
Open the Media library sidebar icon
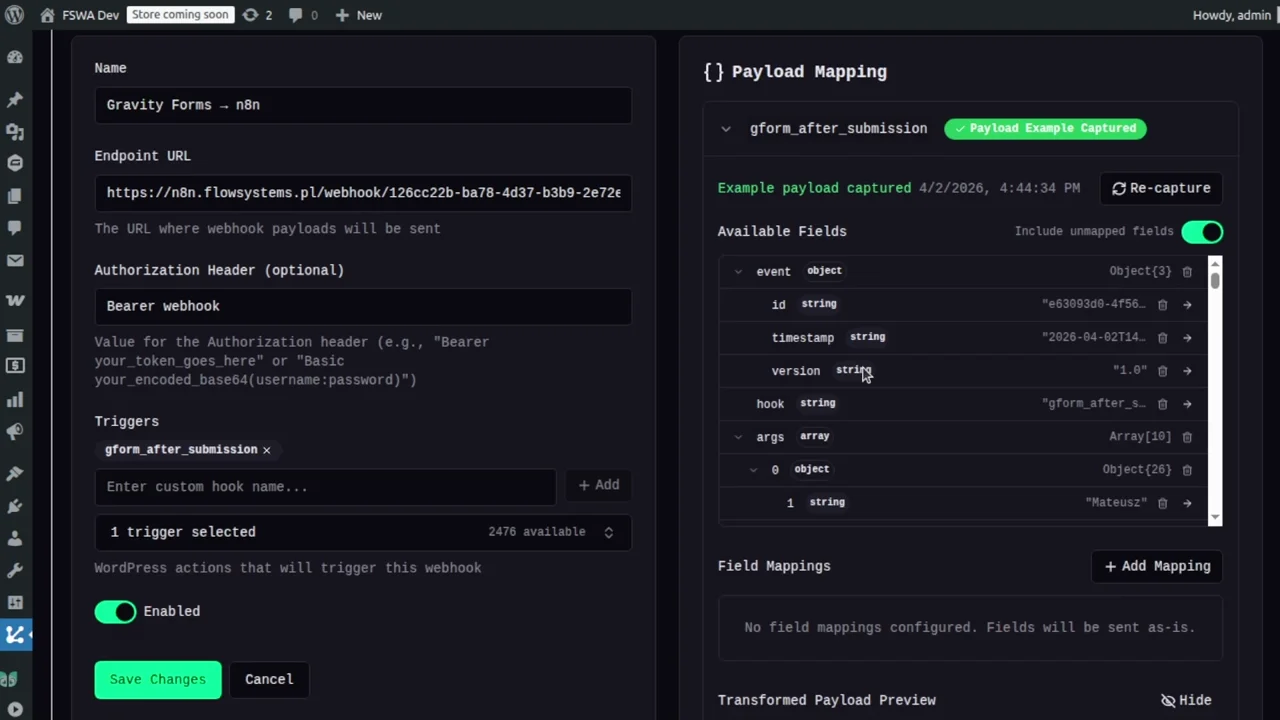pos(15,132)
